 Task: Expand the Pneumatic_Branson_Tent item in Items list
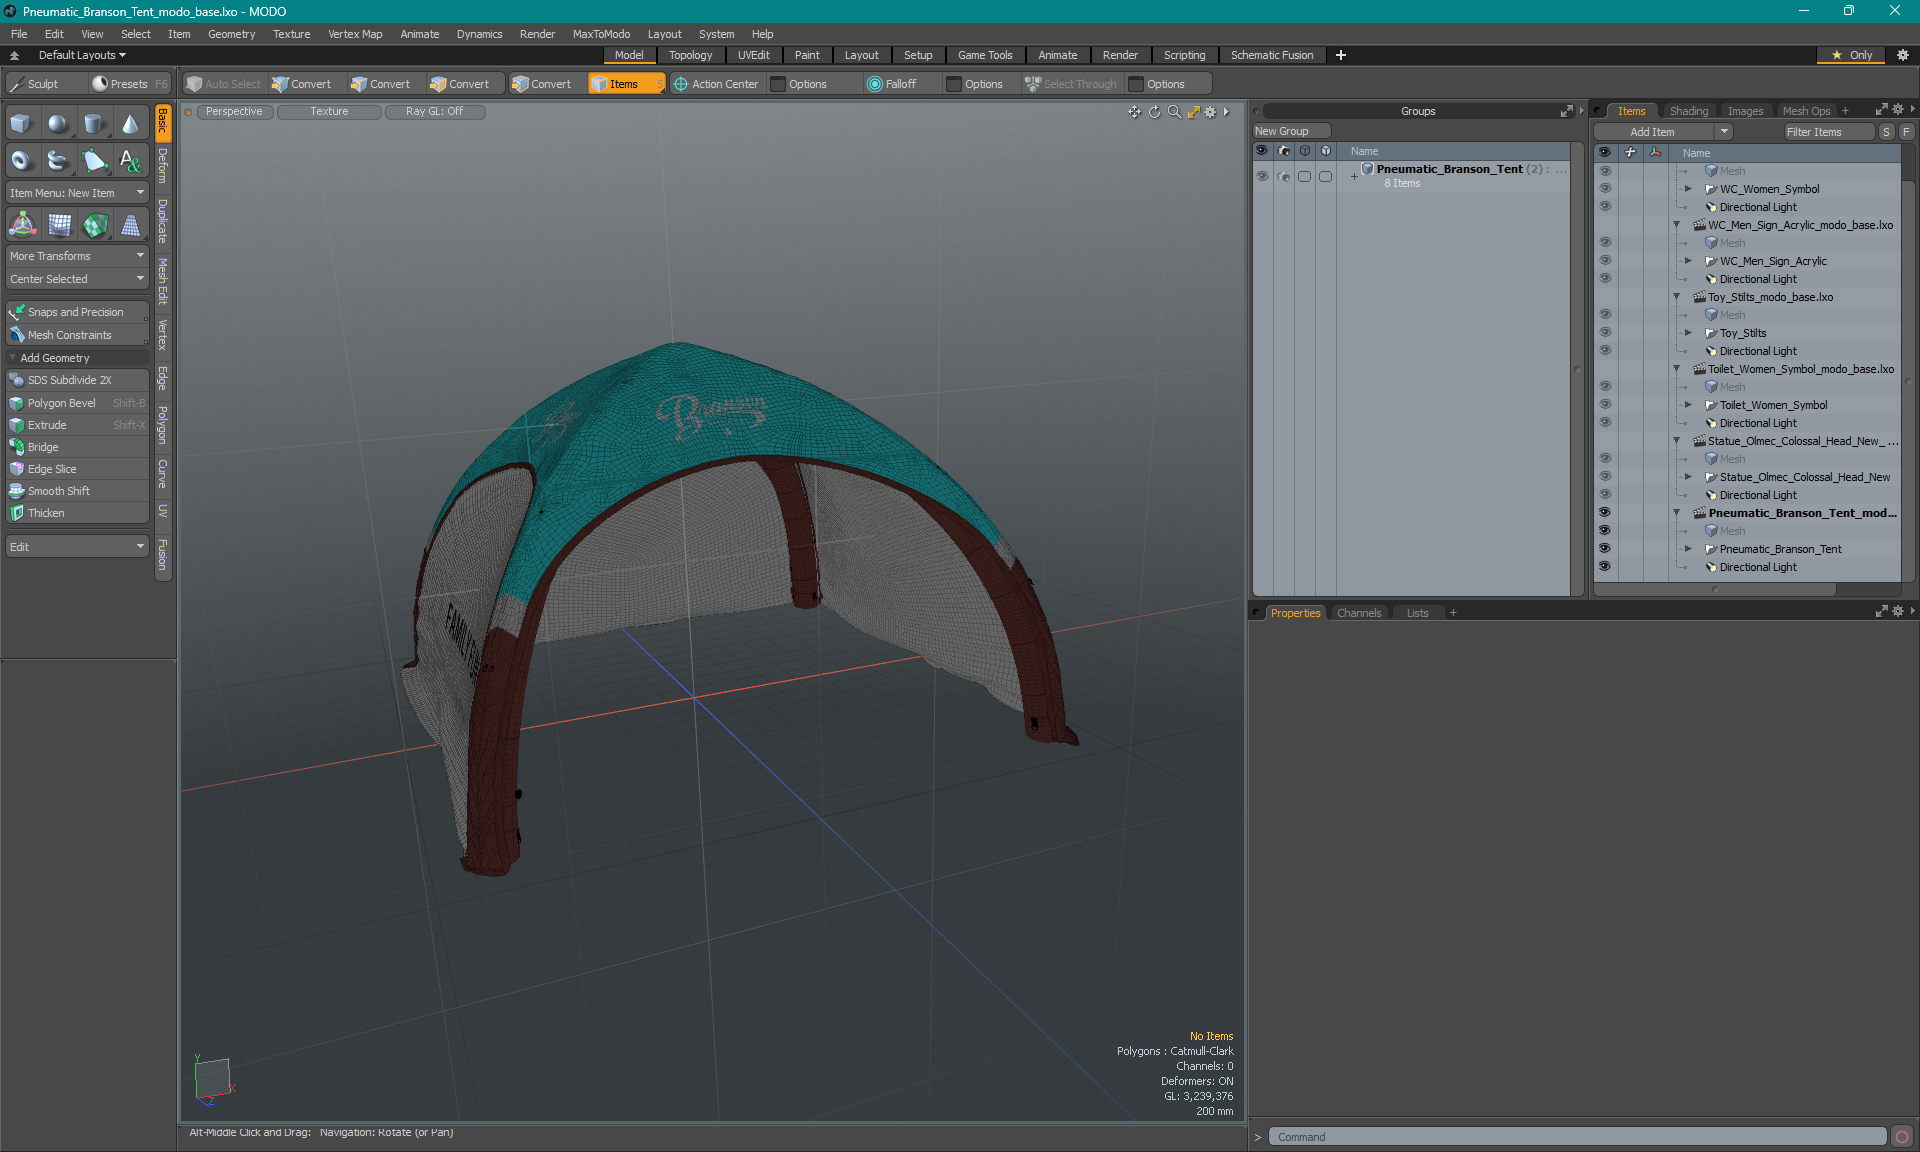tap(1689, 549)
